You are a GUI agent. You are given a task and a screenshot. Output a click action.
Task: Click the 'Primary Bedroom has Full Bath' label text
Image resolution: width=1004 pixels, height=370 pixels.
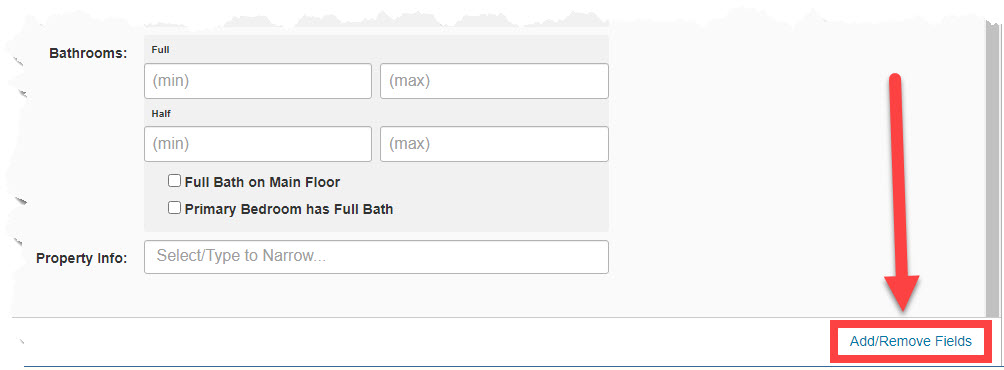point(289,209)
